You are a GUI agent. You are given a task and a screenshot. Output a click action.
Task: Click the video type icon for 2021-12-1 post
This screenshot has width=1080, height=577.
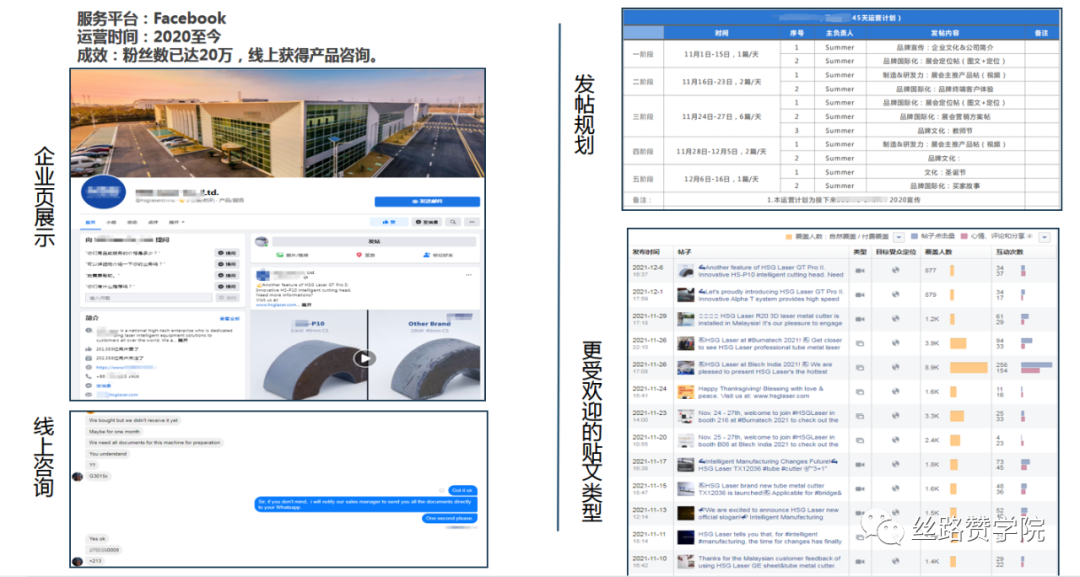860,295
